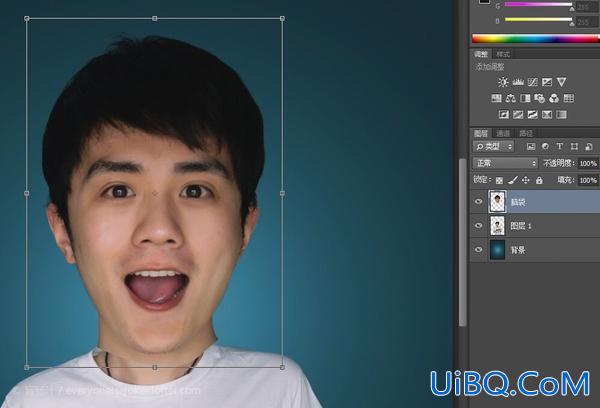Pick a color from the spectrum ramp

pos(536,39)
